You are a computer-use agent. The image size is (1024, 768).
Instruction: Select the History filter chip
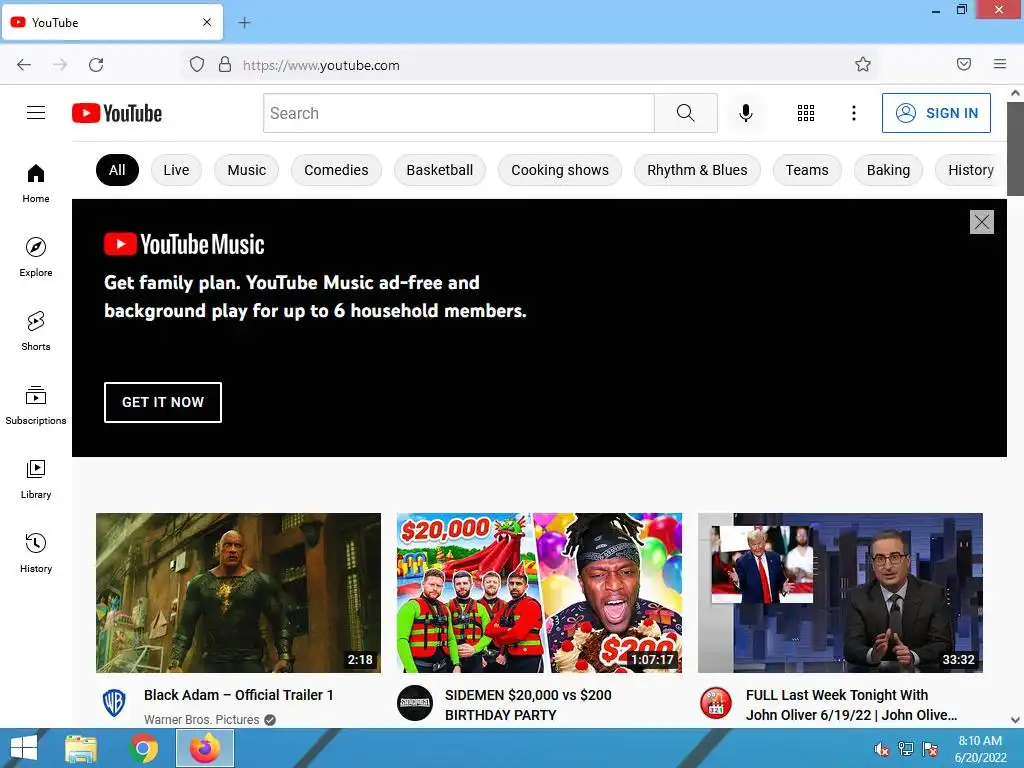pyautogui.click(x=970, y=170)
